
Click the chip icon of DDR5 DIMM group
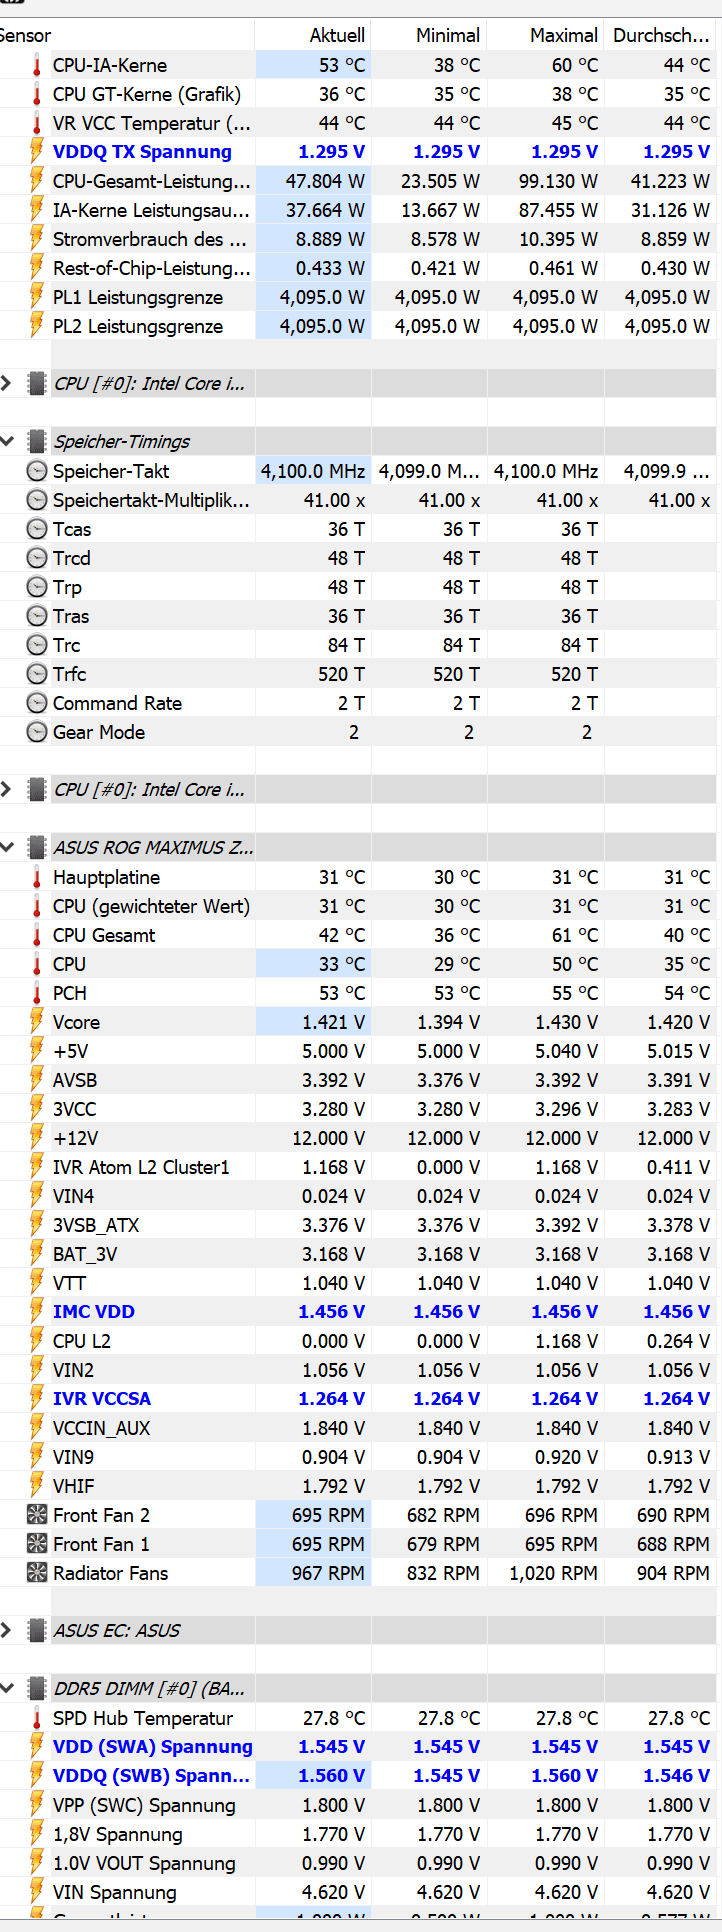[x=37, y=1689]
